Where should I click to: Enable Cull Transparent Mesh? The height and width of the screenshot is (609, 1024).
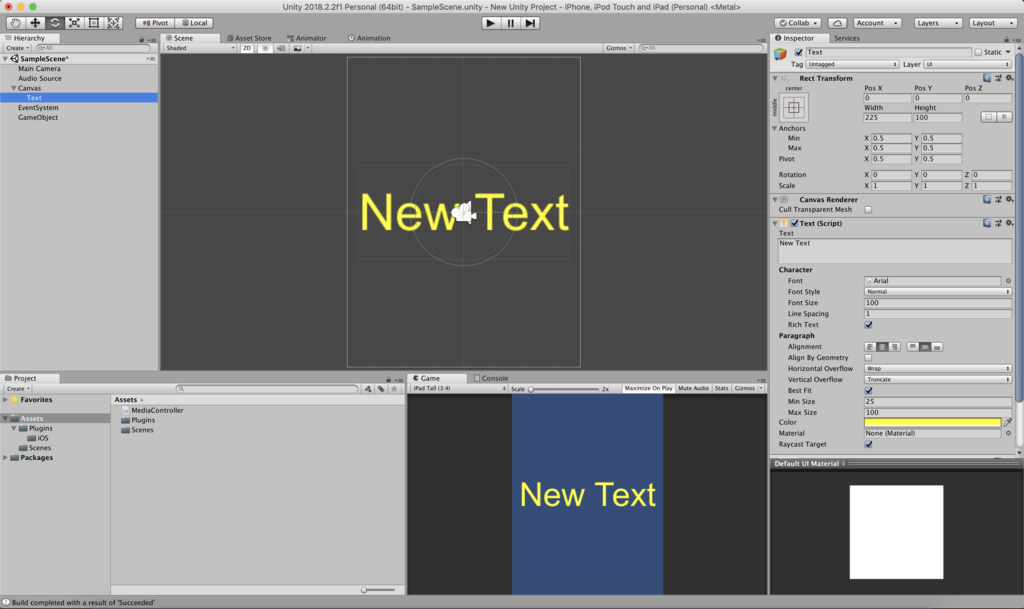pyautogui.click(x=869, y=210)
